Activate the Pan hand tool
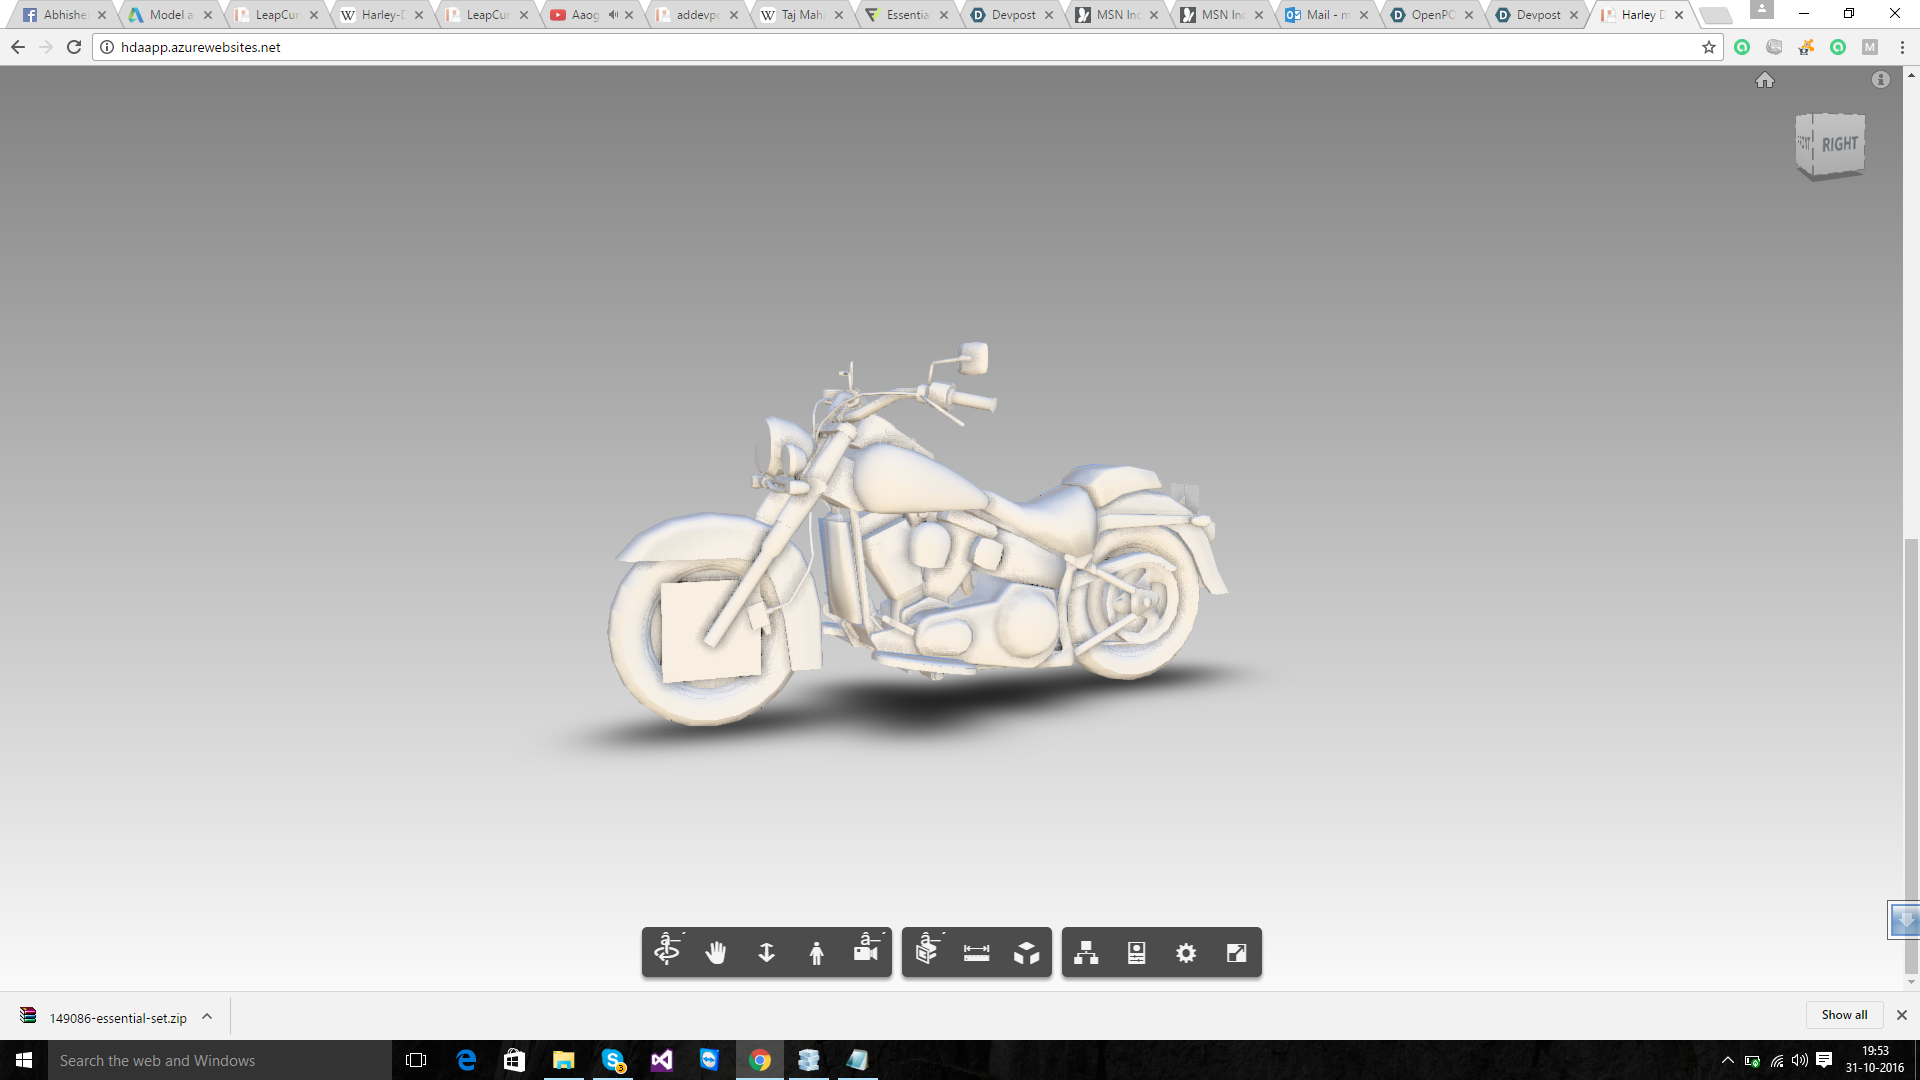Image resolution: width=1920 pixels, height=1080 pixels. point(716,952)
